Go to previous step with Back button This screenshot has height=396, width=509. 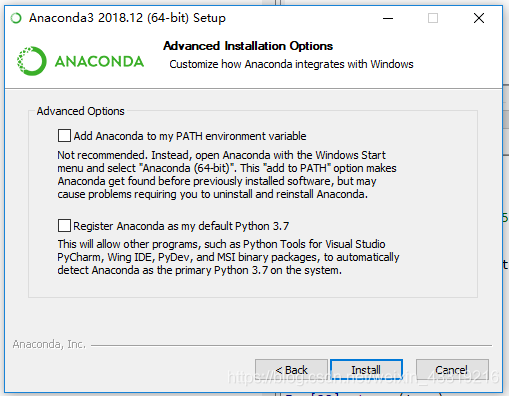pyautogui.click(x=291, y=370)
